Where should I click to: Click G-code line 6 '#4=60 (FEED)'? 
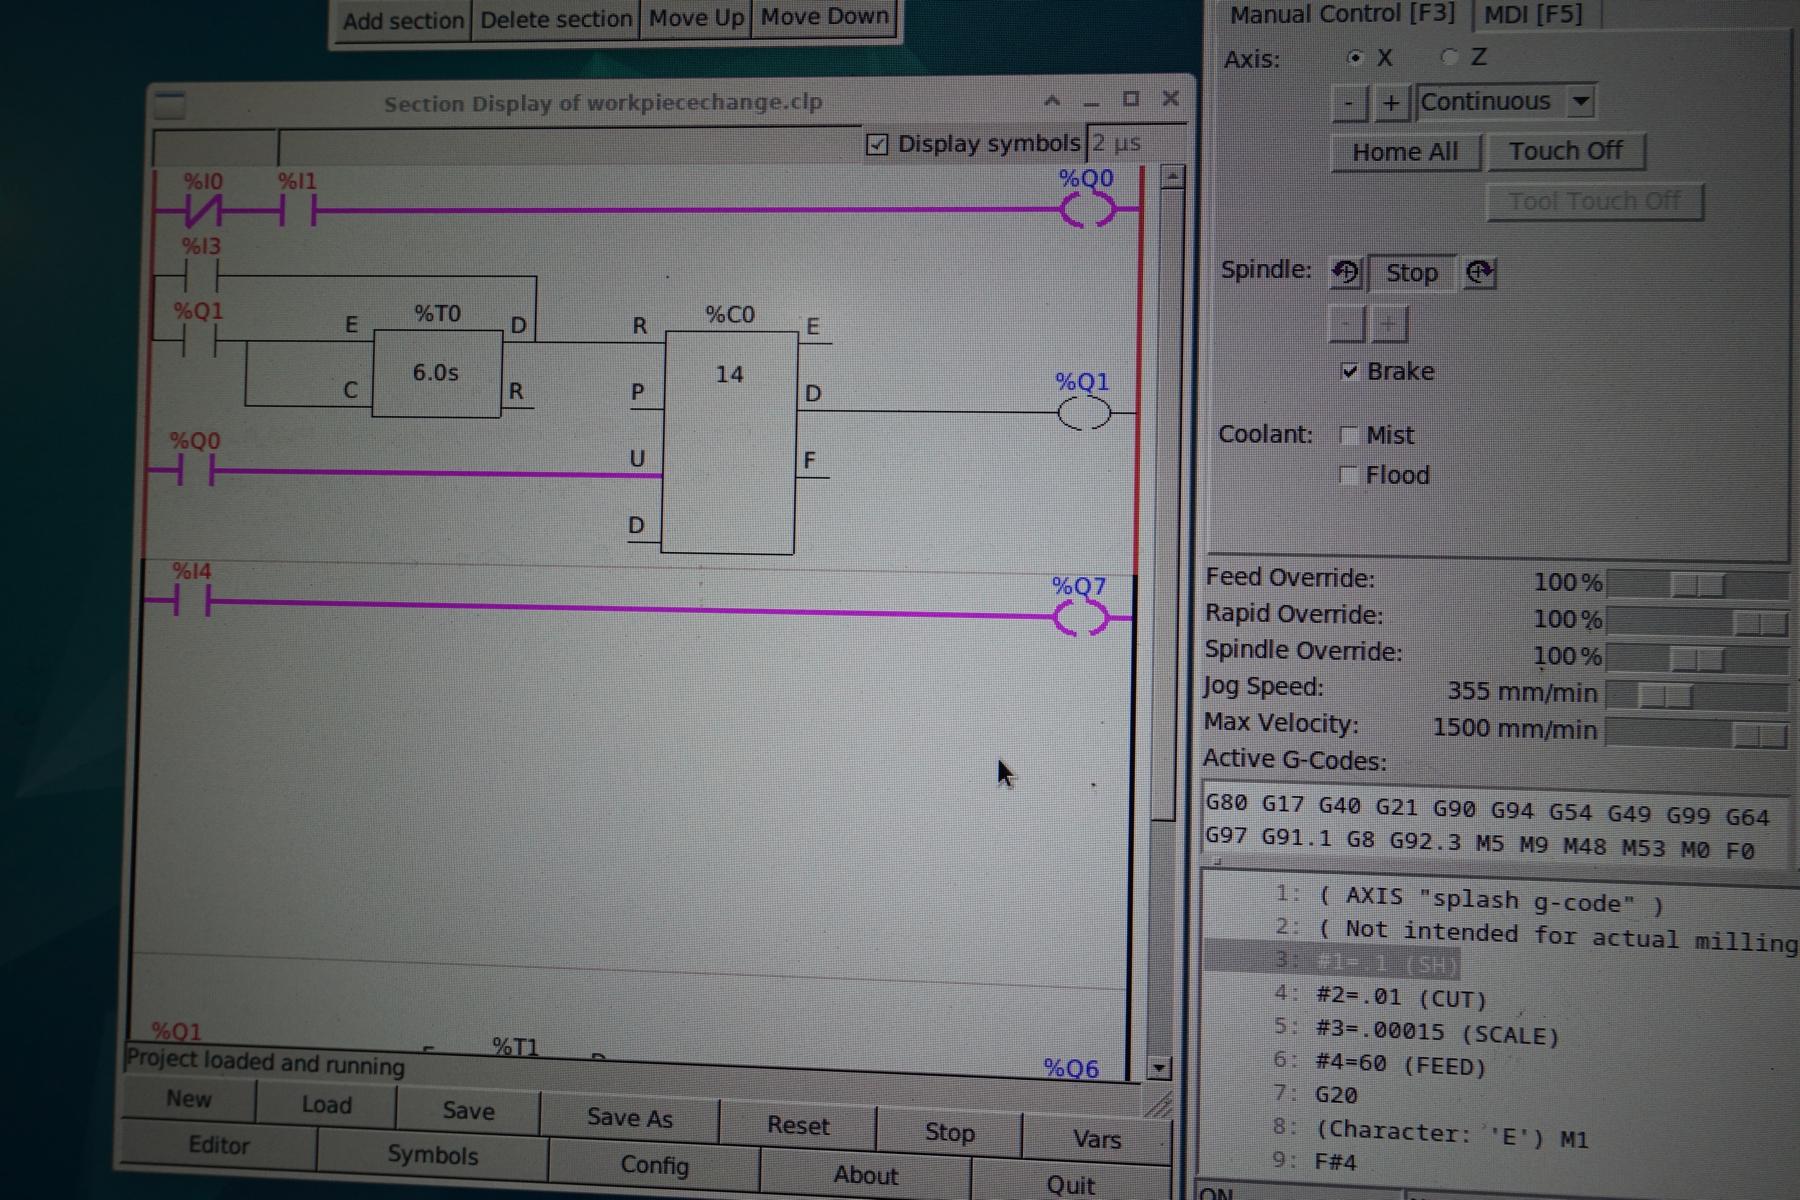(1400, 1063)
